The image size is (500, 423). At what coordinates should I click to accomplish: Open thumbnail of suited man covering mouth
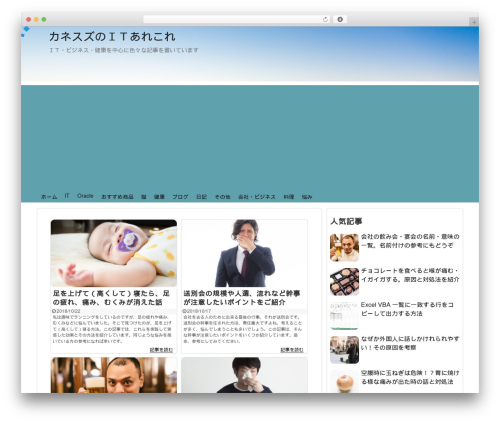[x=244, y=253]
